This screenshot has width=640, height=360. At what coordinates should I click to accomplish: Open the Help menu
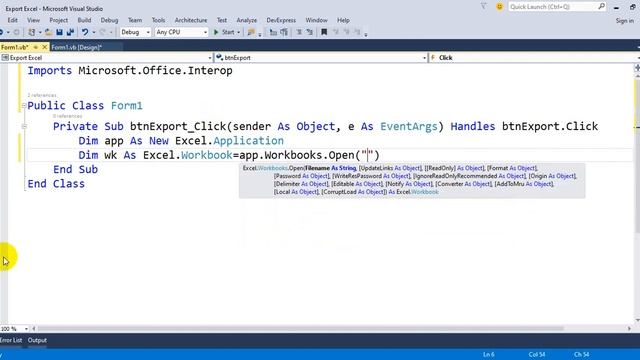point(343,20)
